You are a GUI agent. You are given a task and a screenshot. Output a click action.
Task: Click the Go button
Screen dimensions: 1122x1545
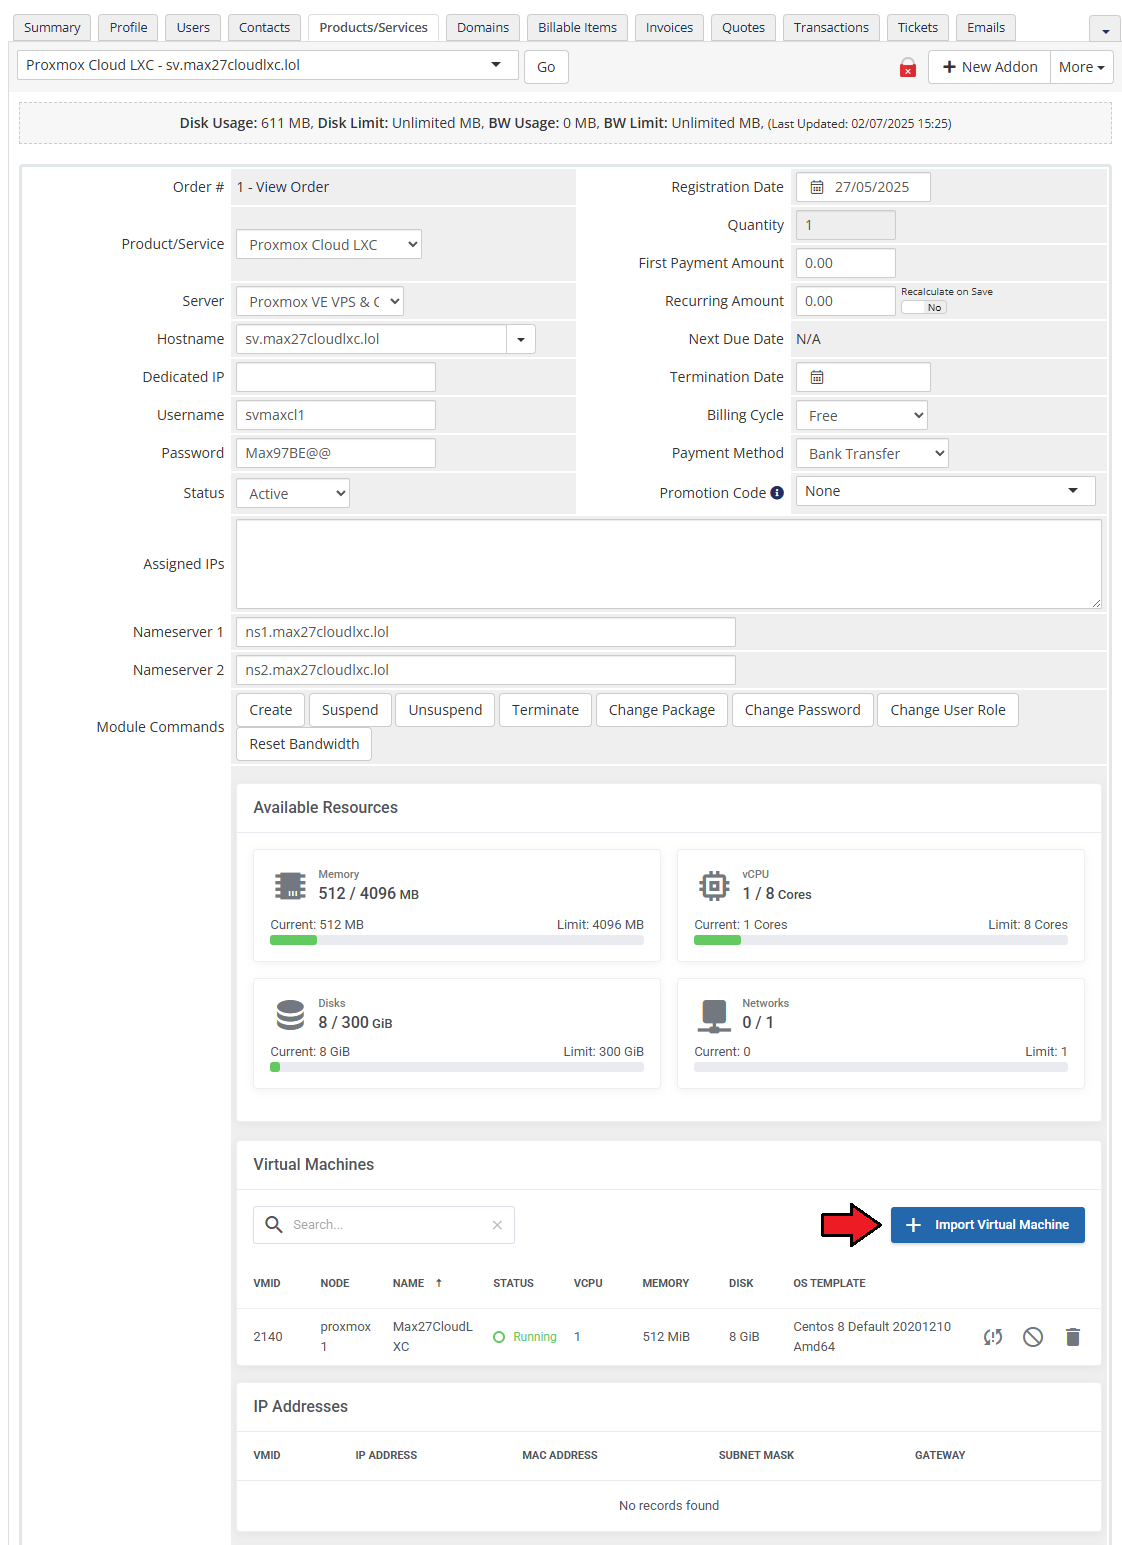546,67
